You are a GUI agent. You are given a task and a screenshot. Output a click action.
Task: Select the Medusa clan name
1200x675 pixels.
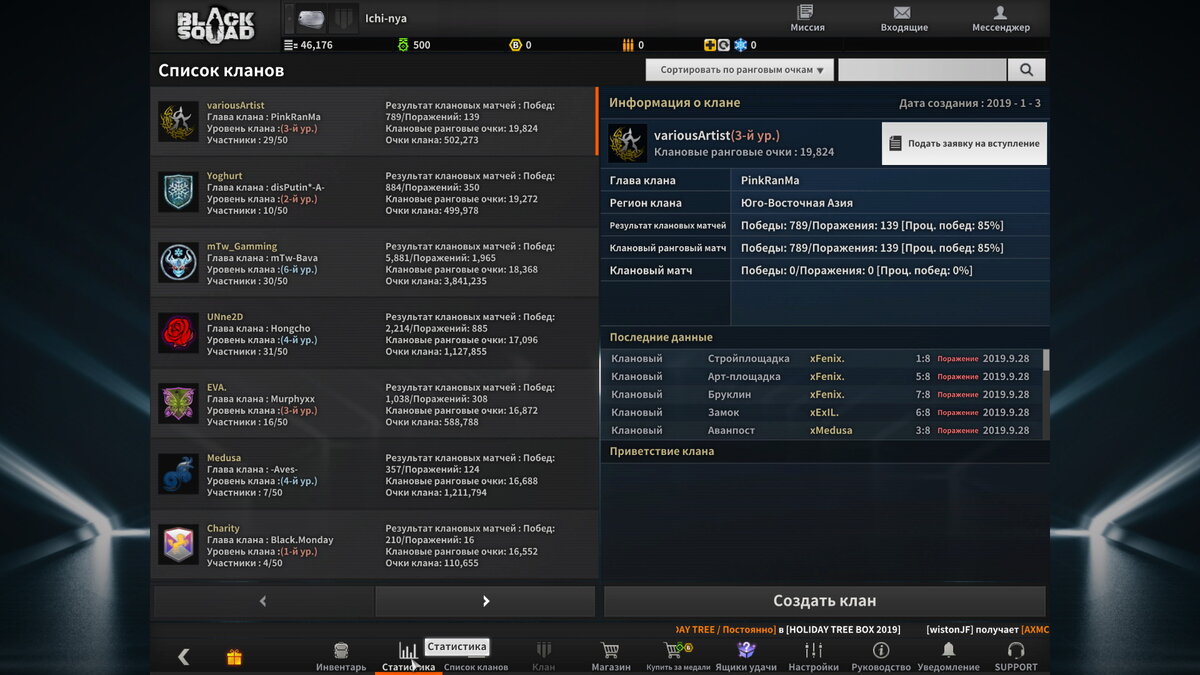[224, 458]
